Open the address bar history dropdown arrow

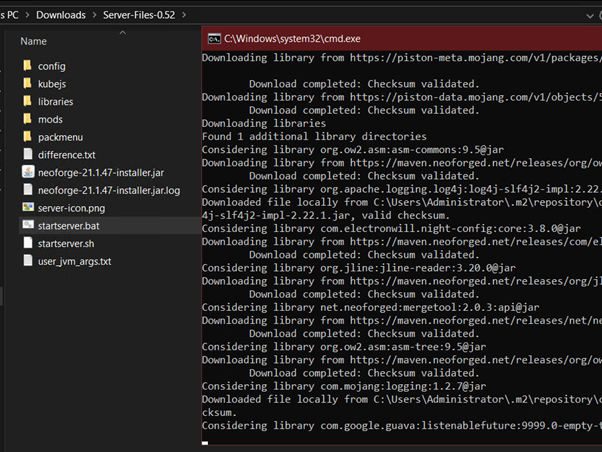pyautogui.click(x=590, y=16)
